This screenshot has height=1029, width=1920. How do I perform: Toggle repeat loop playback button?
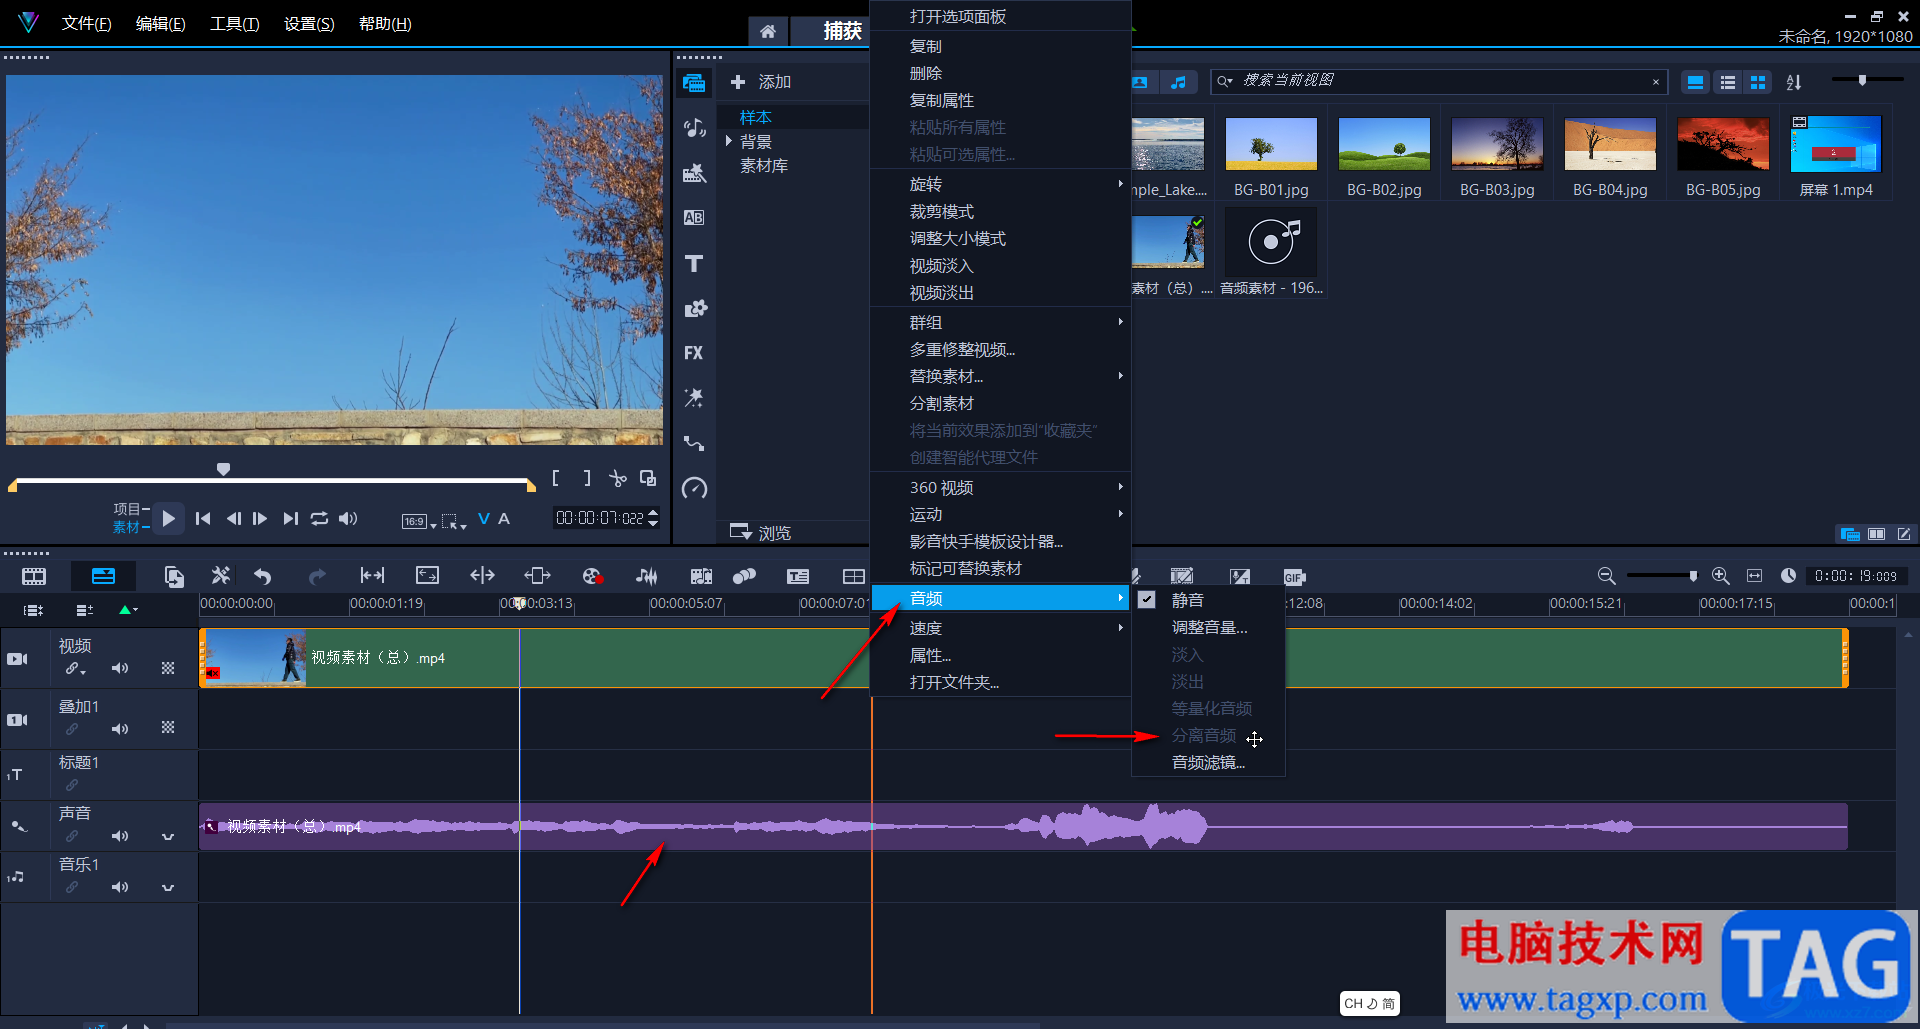(319, 518)
